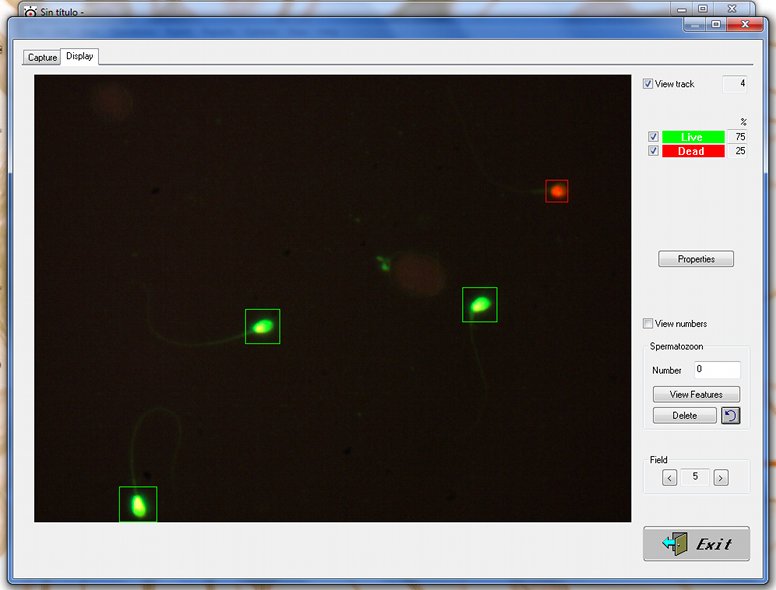Select the green-boxed sperm beside the faint red blob

[x=480, y=304]
